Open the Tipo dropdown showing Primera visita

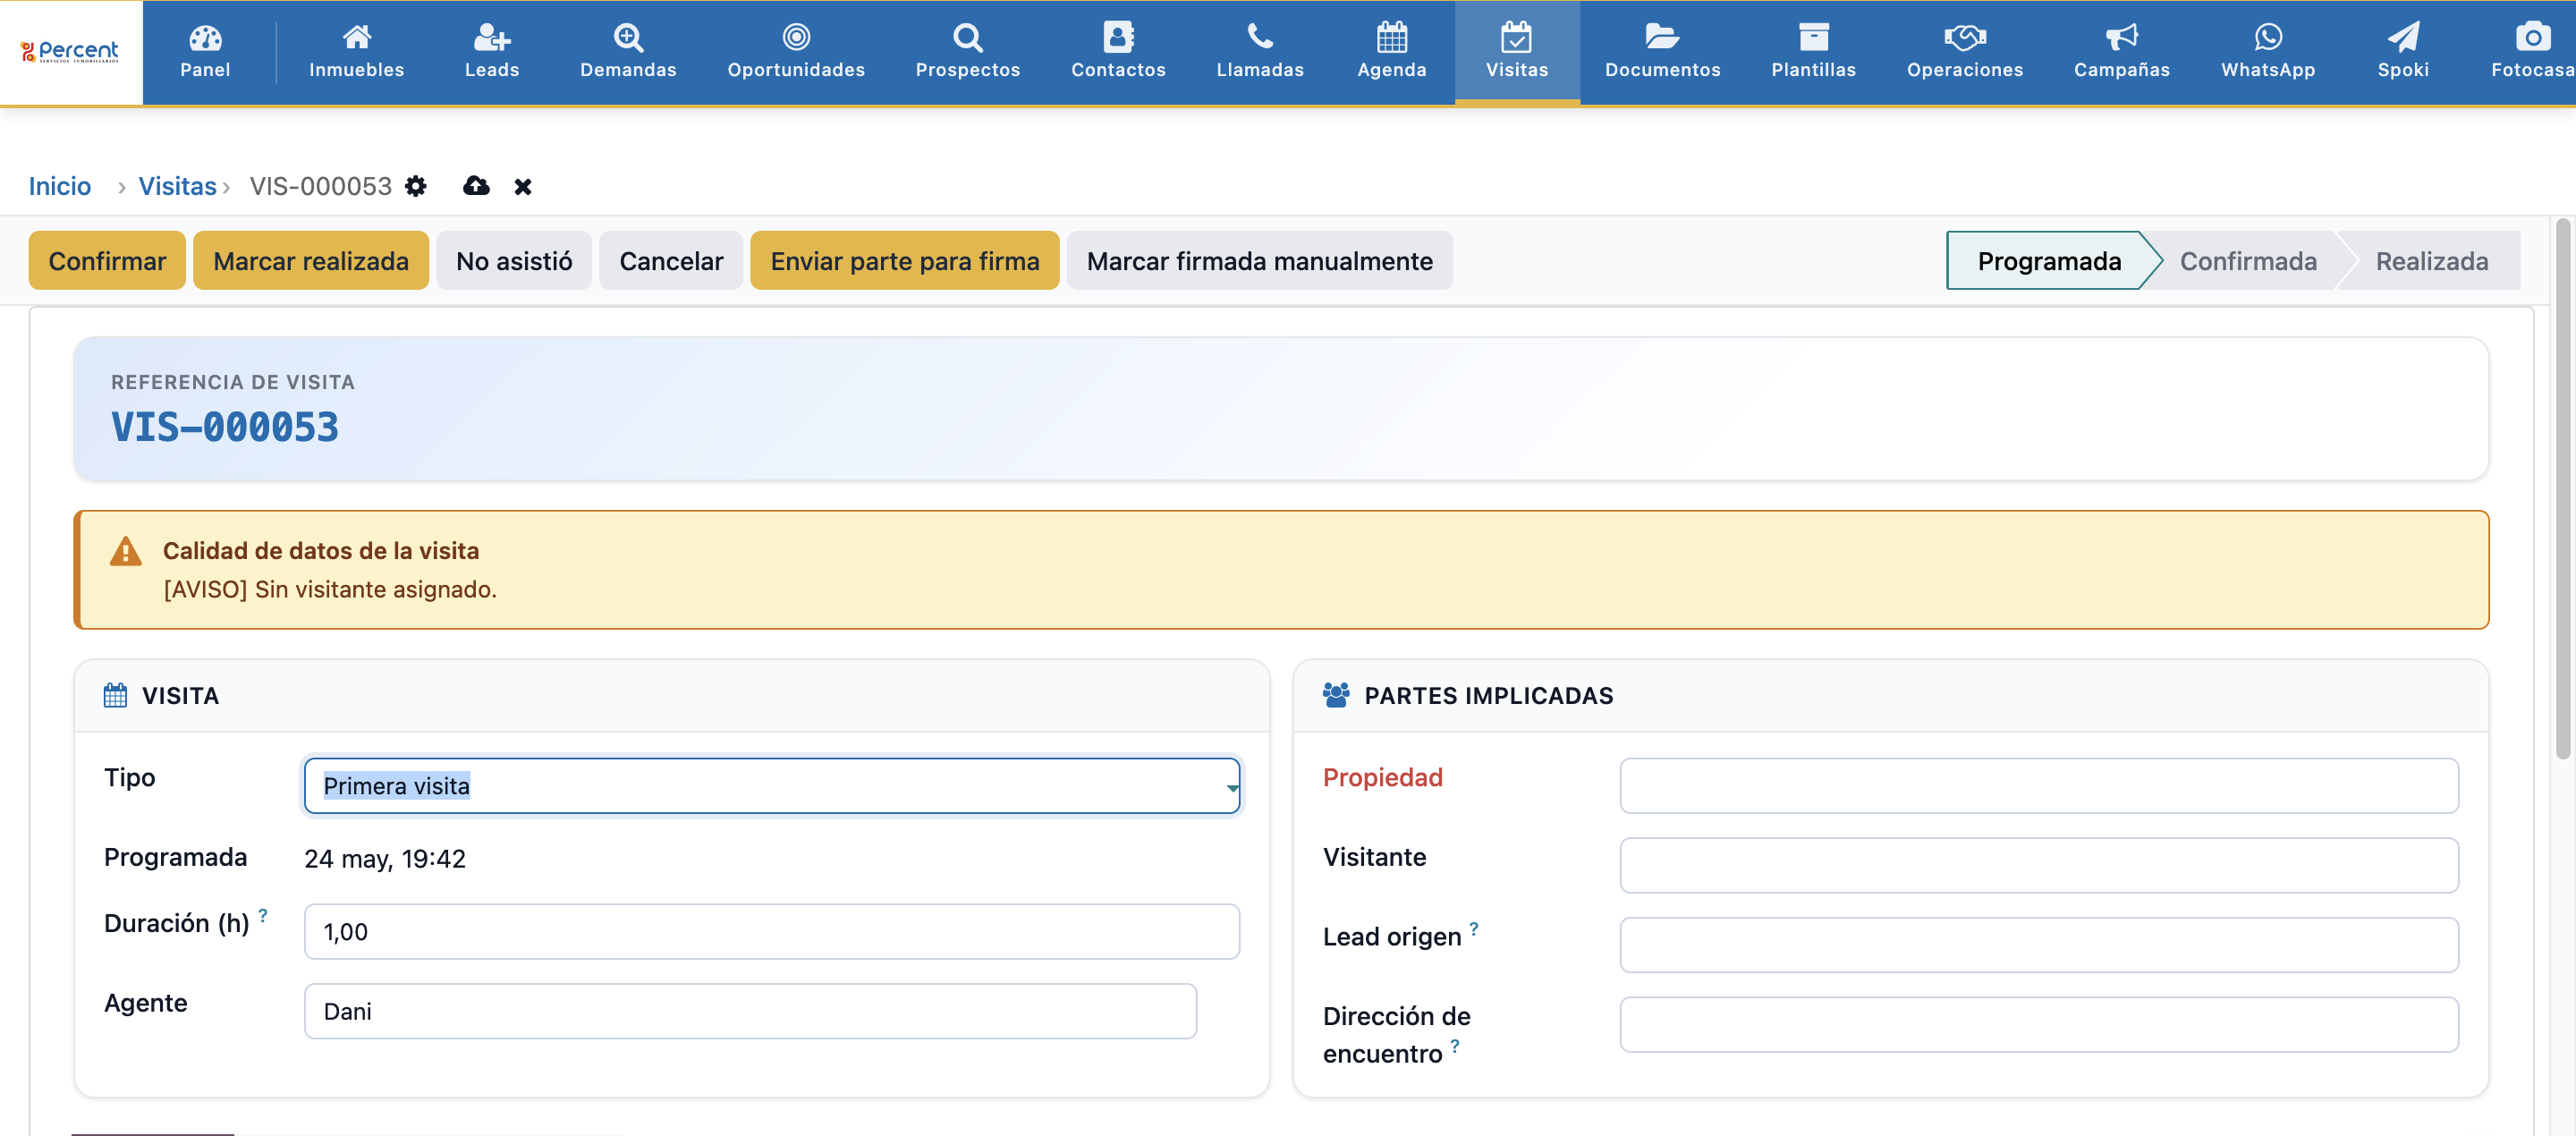tap(771, 786)
